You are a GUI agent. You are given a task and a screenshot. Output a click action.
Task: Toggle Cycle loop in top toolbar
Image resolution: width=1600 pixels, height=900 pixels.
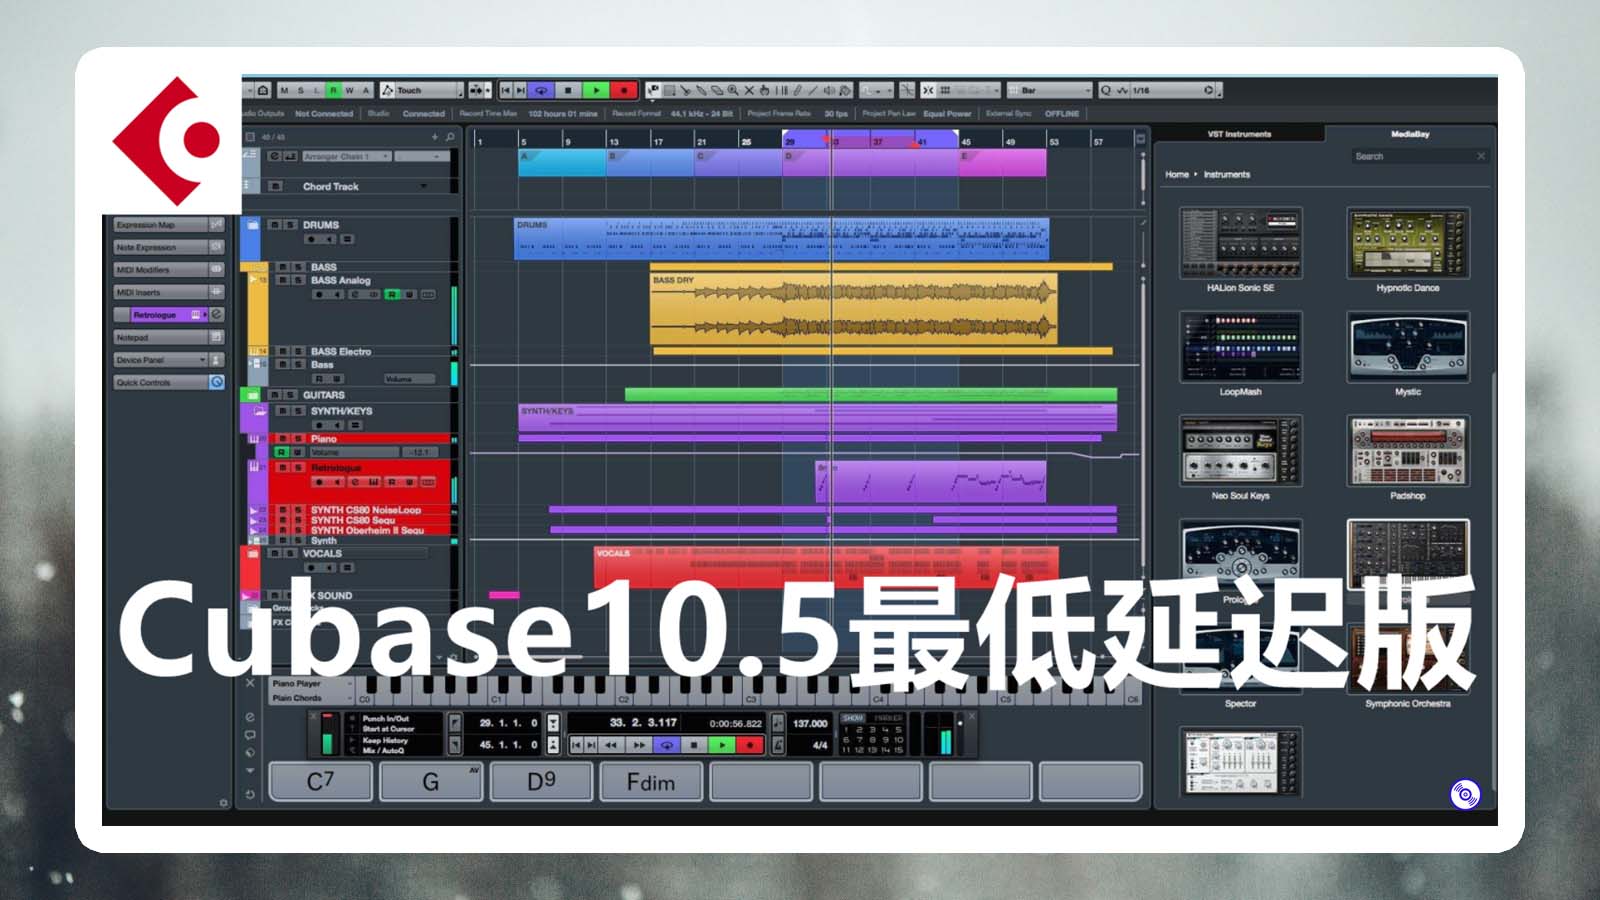(x=541, y=90)
